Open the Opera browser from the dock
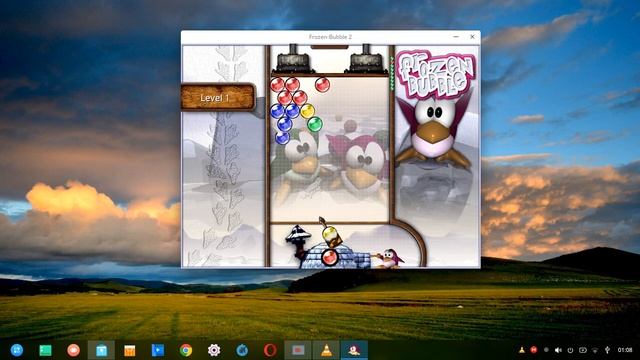The image size is (640, 360). coord(270,350)
